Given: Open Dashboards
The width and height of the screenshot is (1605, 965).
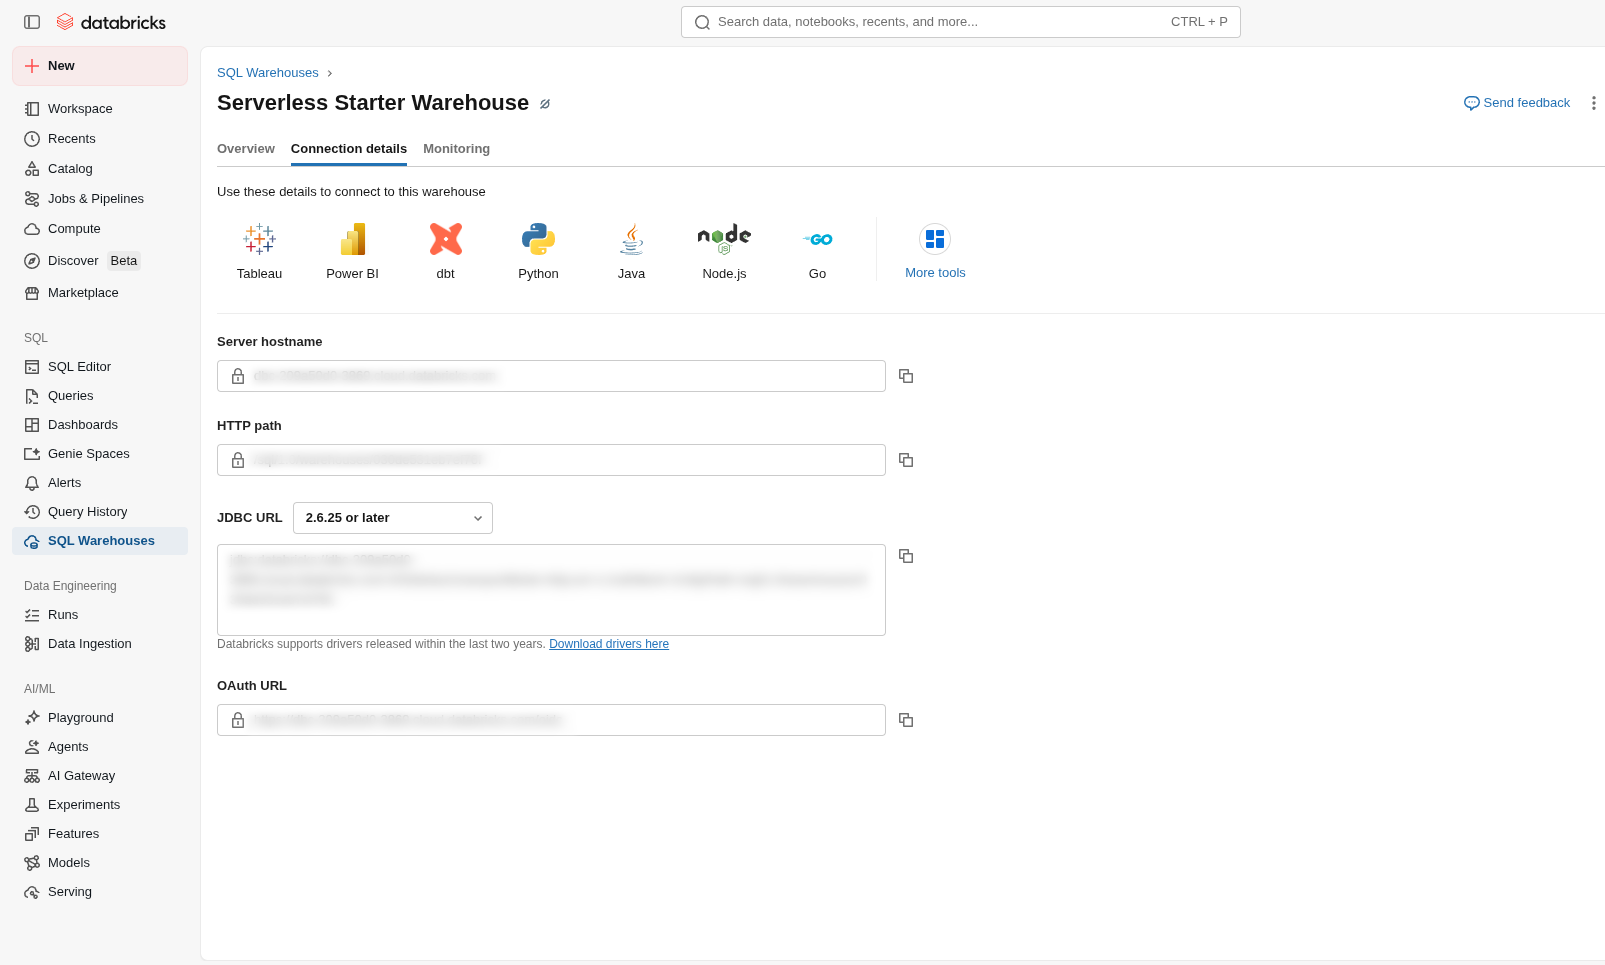Looking at the screenshot, I should (x=100, y=425).
